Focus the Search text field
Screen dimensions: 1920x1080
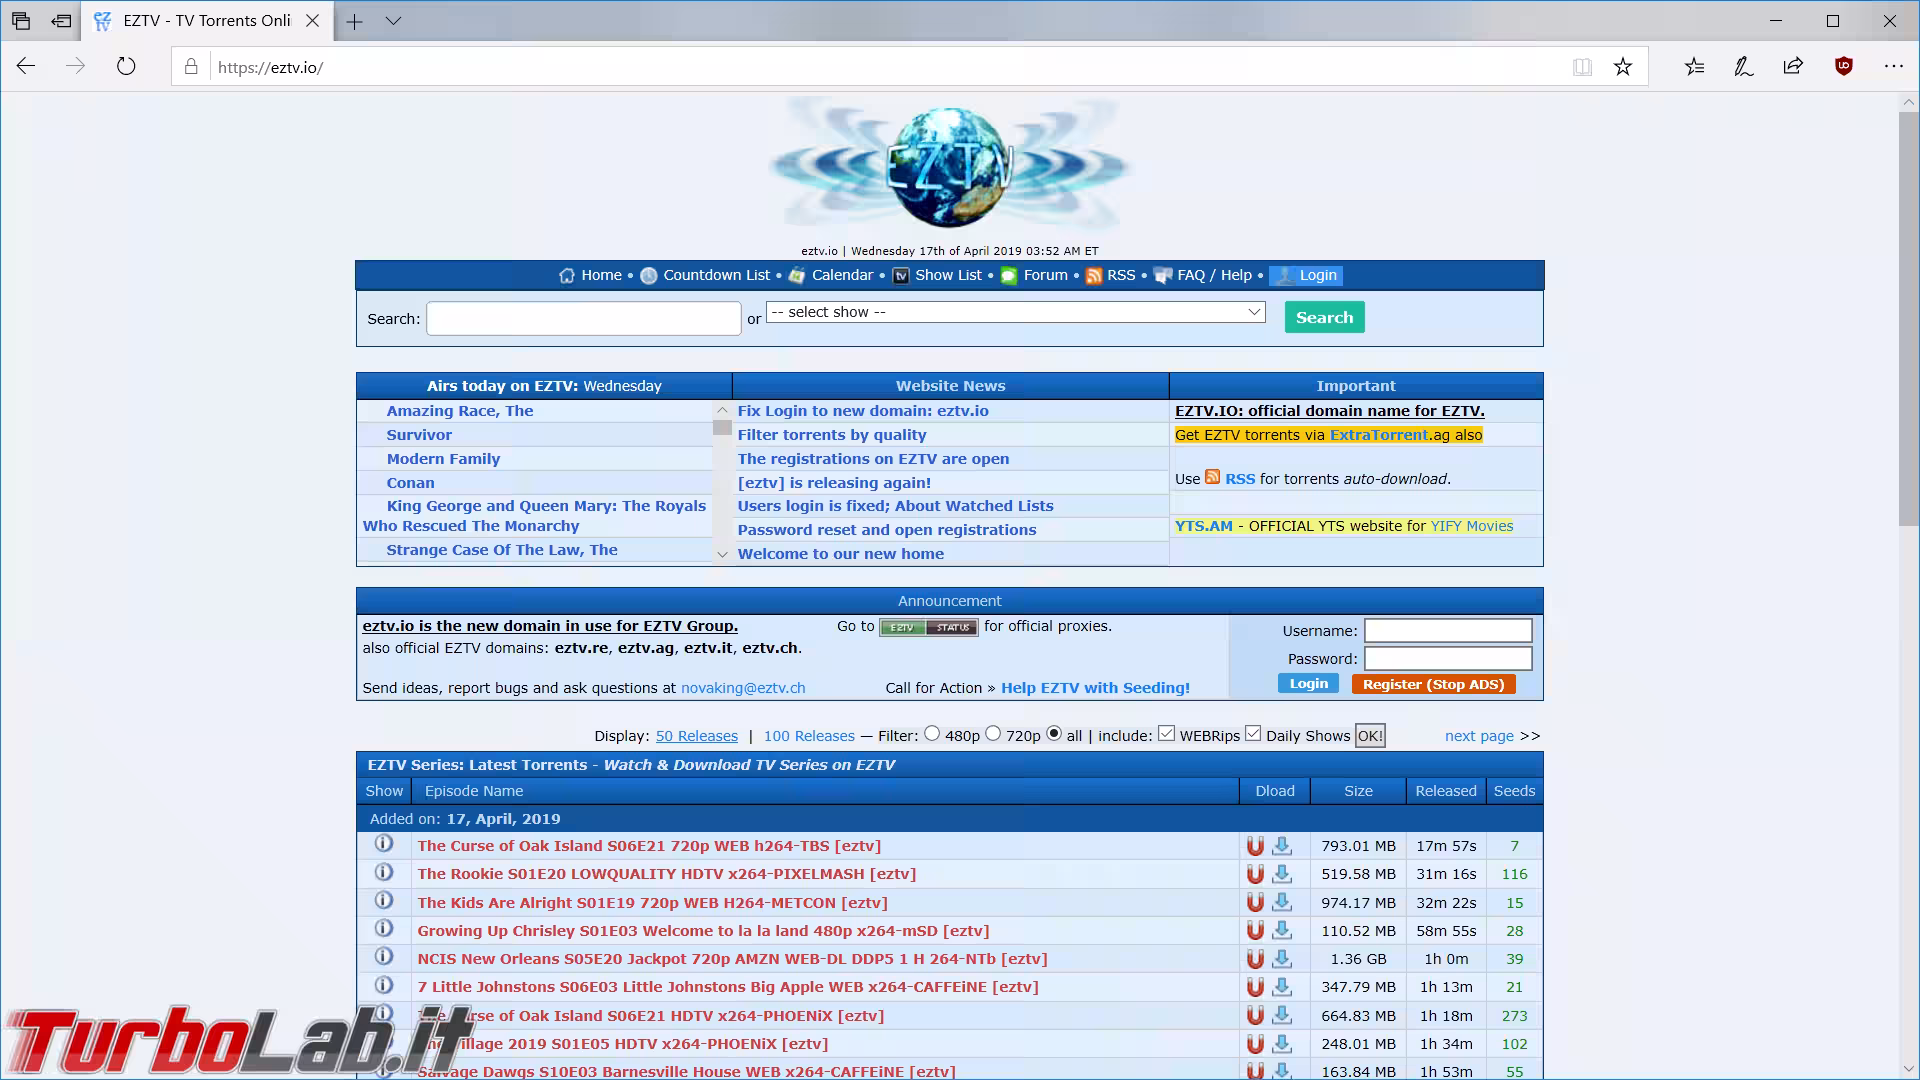584,319
